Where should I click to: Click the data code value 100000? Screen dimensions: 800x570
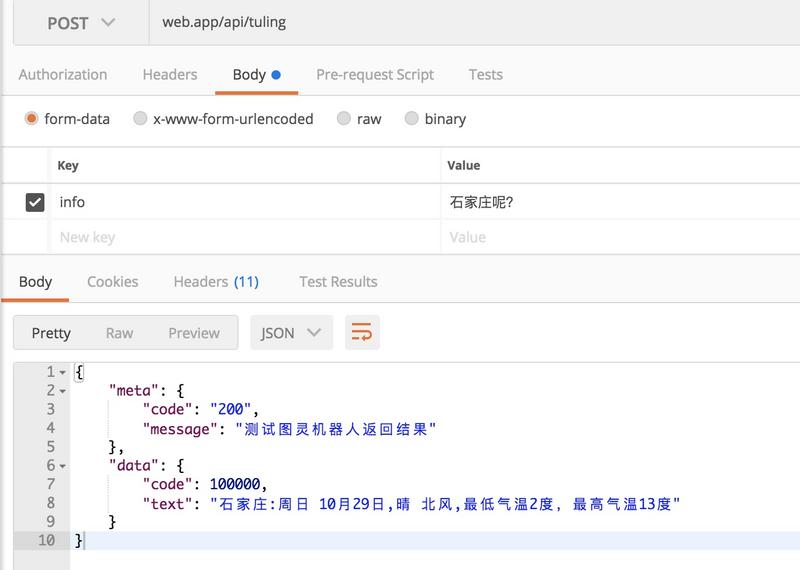tap(235, 484)
